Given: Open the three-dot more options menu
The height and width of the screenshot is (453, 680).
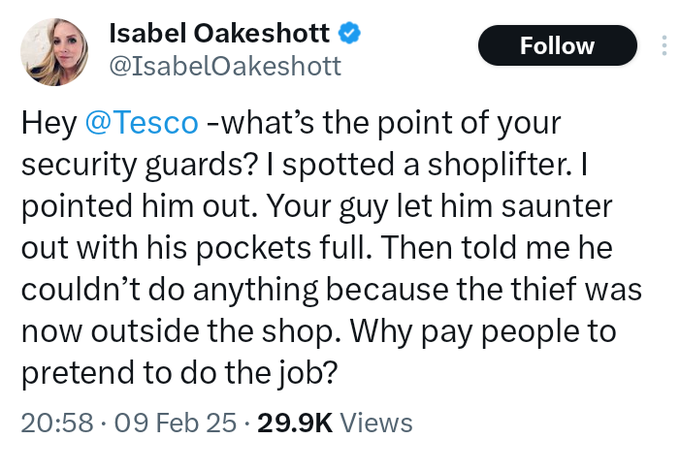Looking at the screenshot, I should 664,46.
